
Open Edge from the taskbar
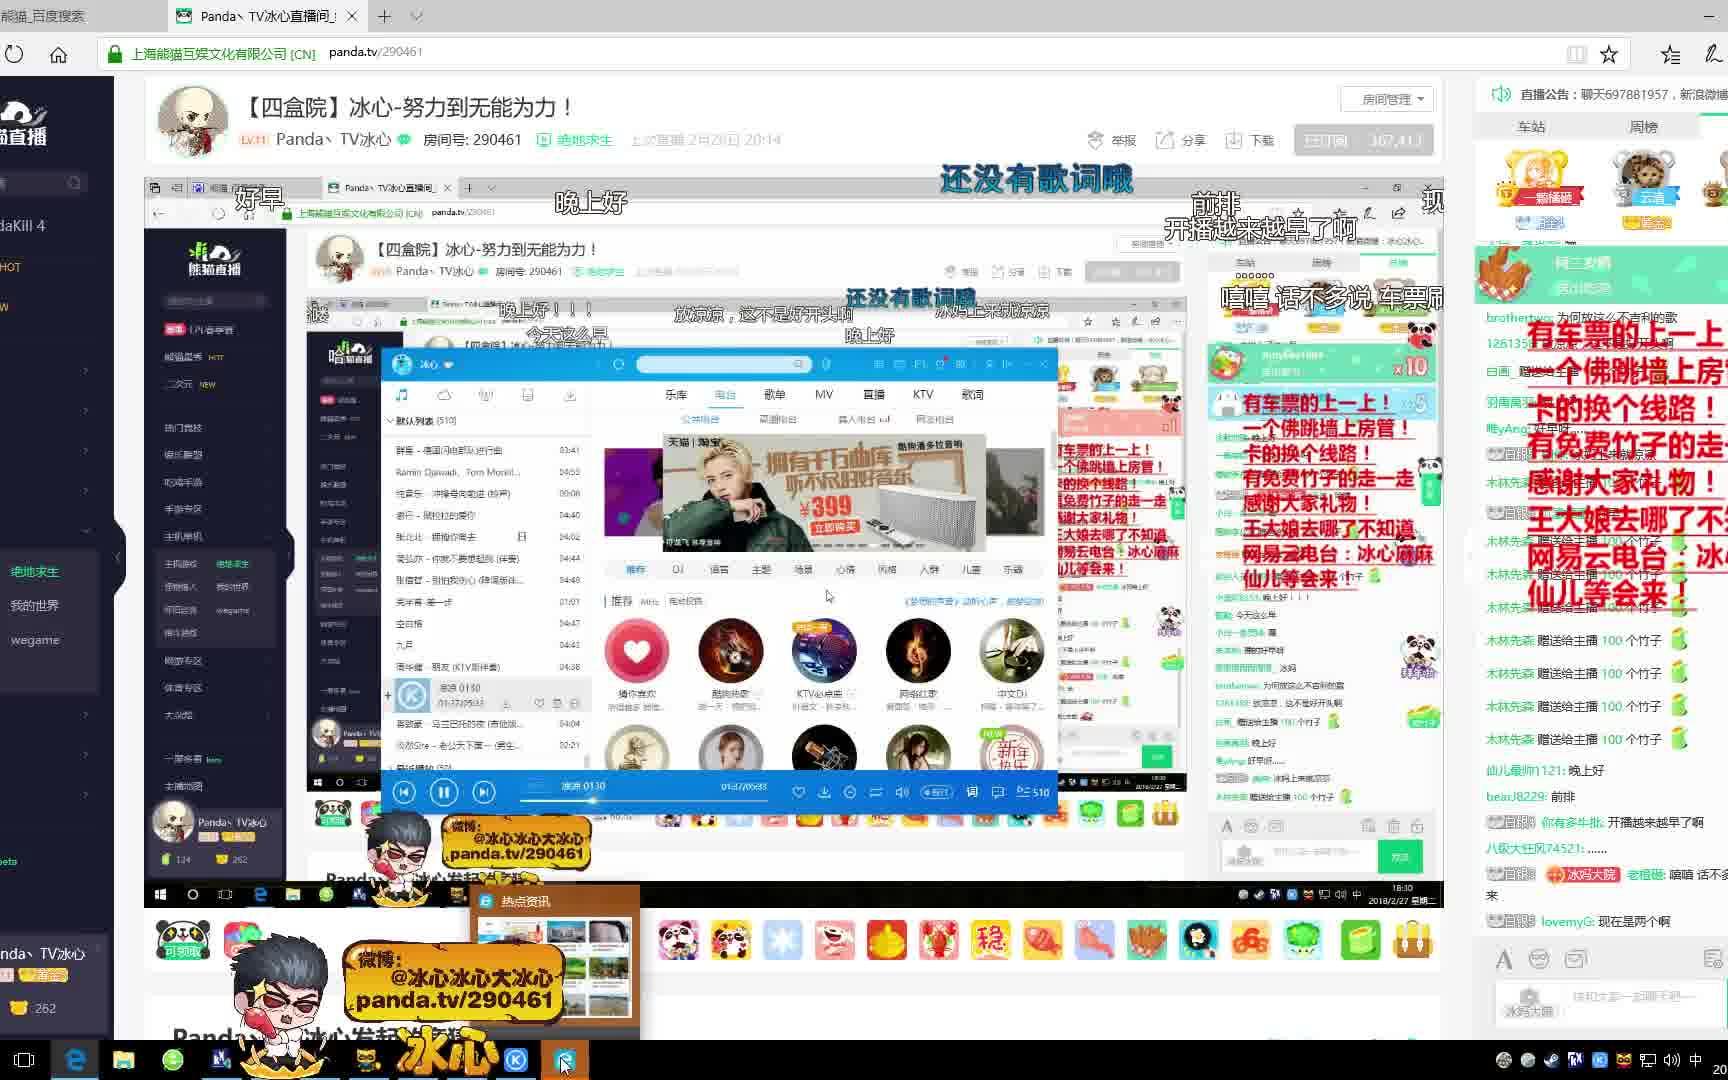(75, 1060)
